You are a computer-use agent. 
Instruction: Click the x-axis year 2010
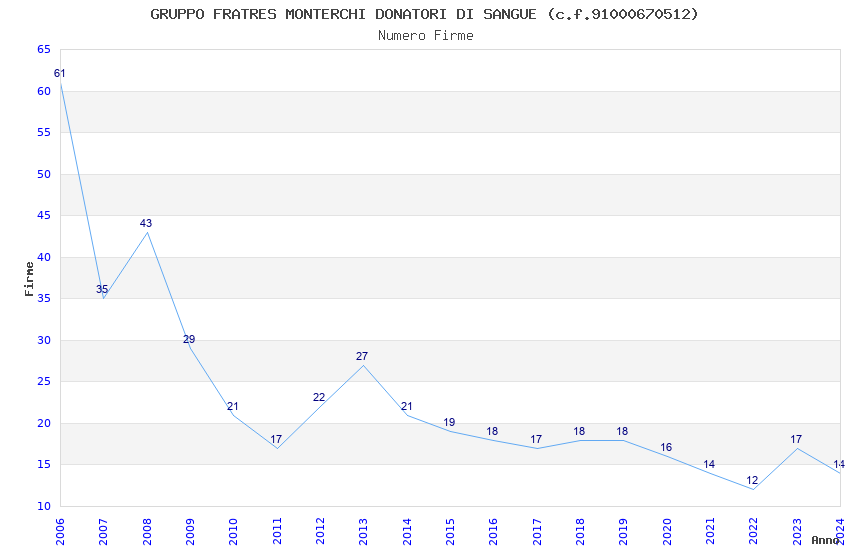click(233, 532)
